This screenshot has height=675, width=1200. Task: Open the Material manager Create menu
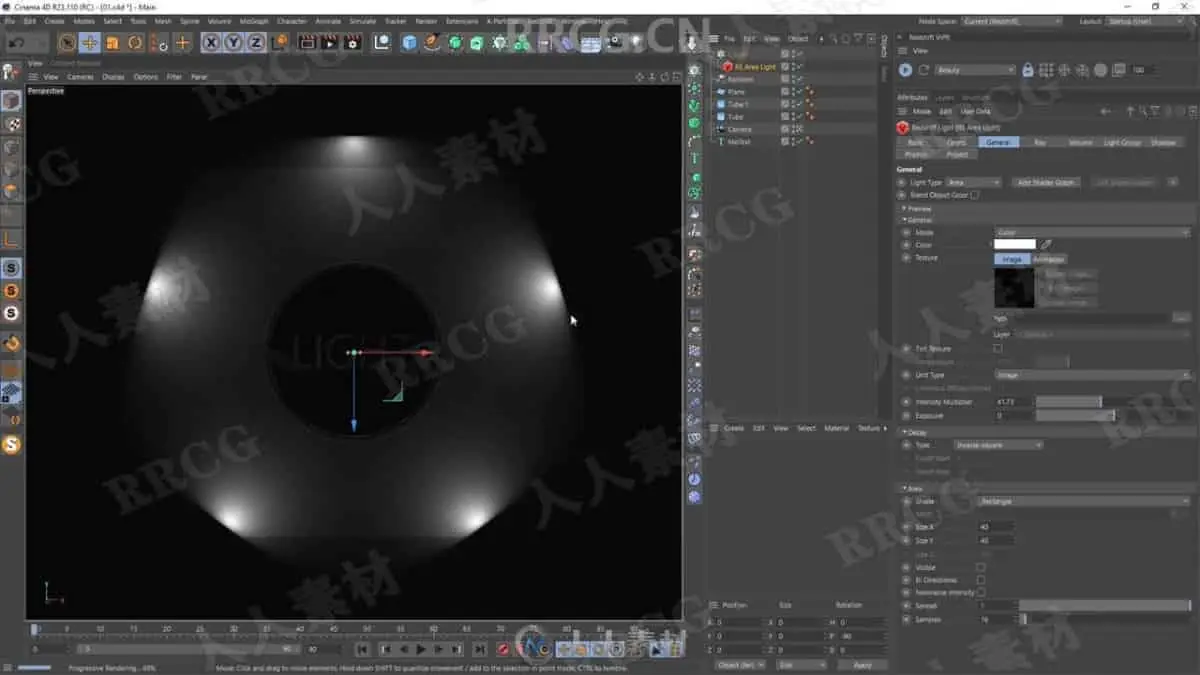(x=733, y=428)
